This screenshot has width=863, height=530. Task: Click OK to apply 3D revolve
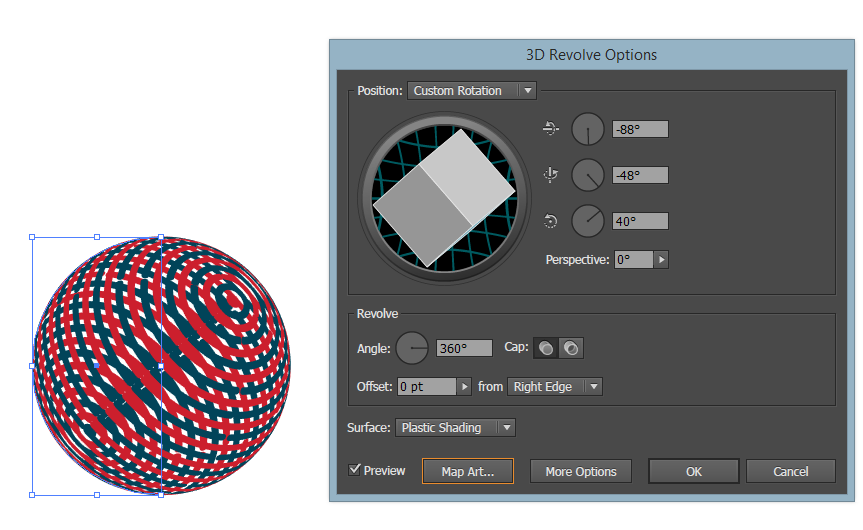point(693,472)
